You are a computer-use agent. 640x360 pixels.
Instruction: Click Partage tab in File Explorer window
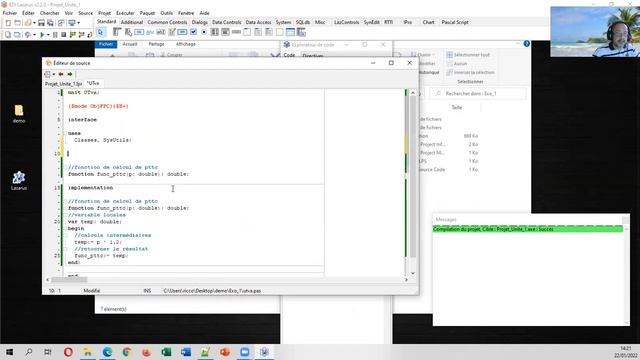156,44
